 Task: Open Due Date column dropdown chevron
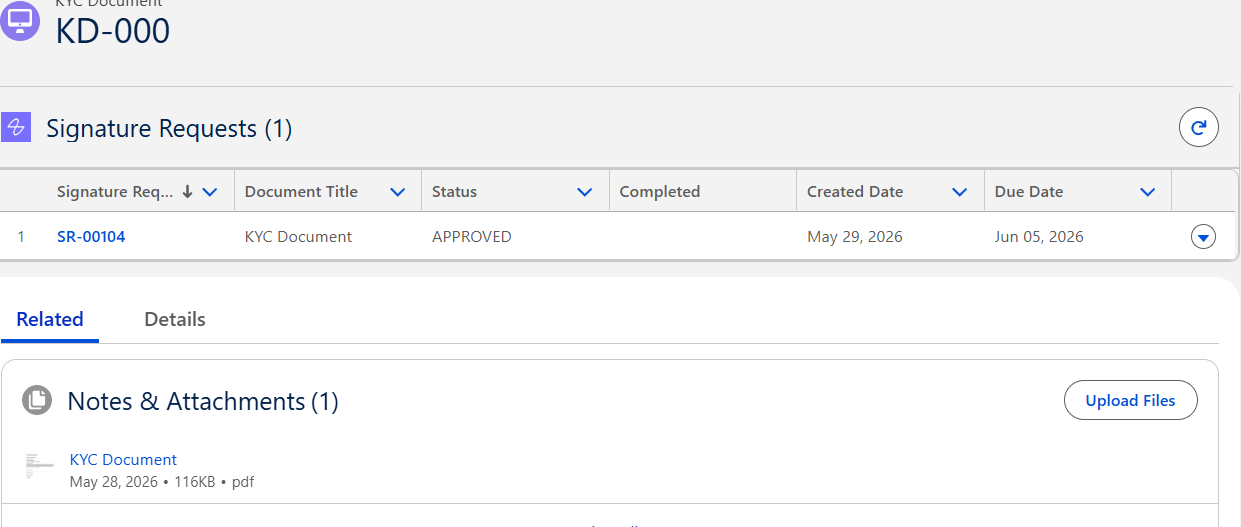(1148, 192)
